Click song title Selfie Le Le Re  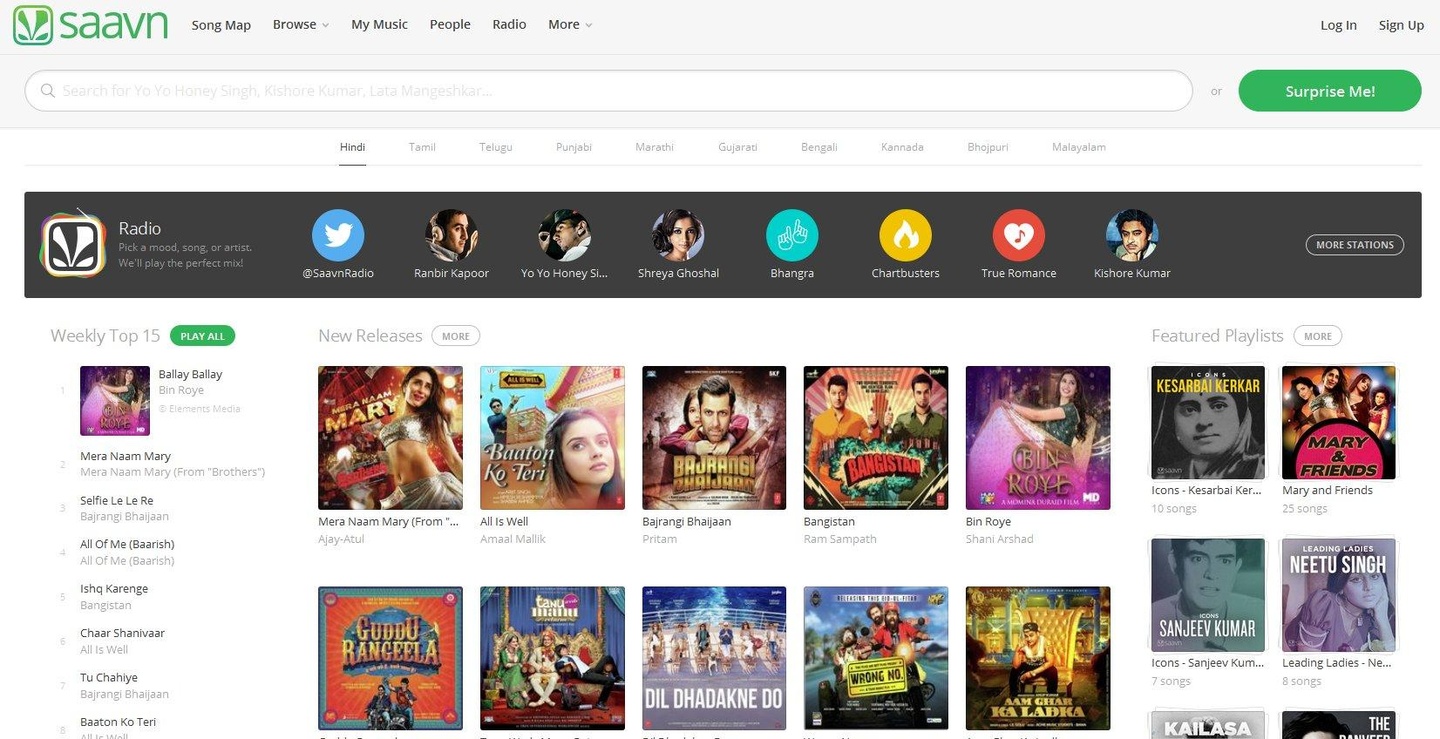[117, 500]
